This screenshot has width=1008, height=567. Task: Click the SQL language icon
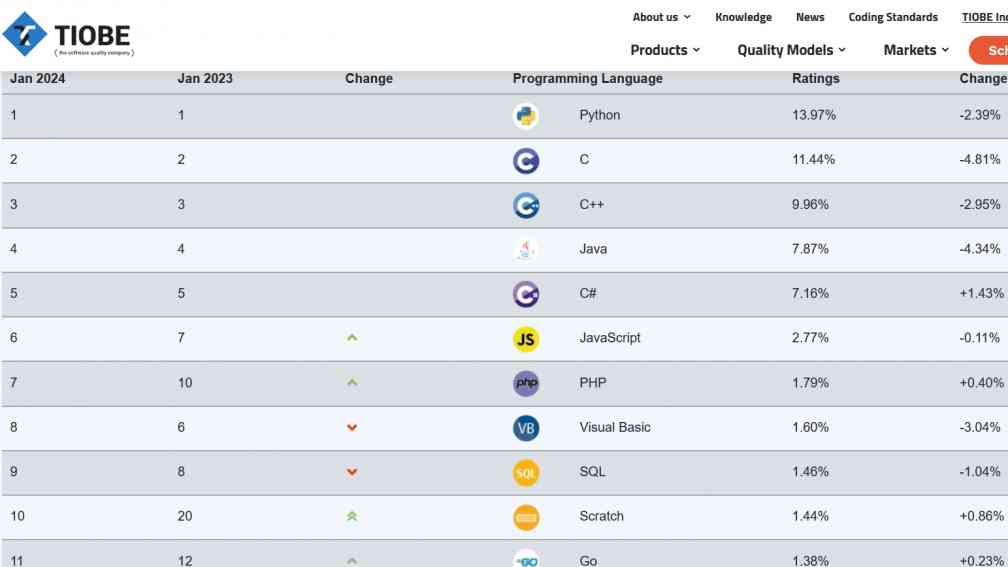pyautogui.click(x=526, y=472)
